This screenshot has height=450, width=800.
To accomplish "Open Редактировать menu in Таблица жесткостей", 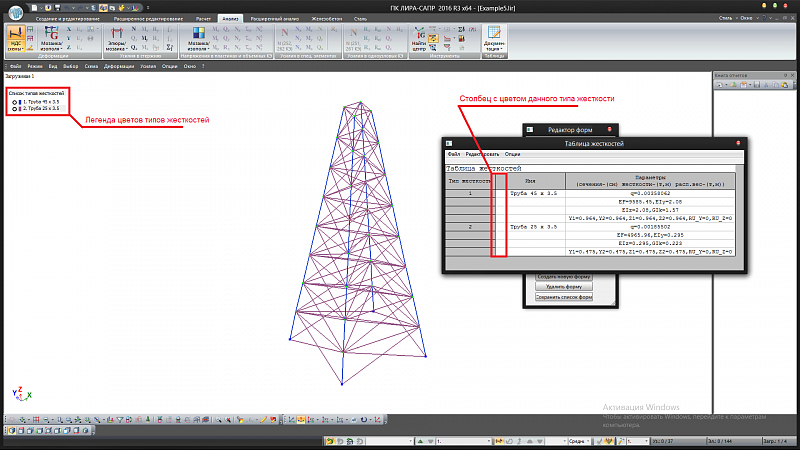I will pos(480,154).
